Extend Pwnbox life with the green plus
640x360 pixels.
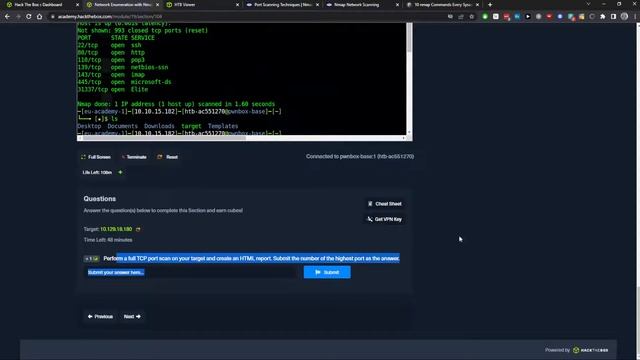coord(120,172)
